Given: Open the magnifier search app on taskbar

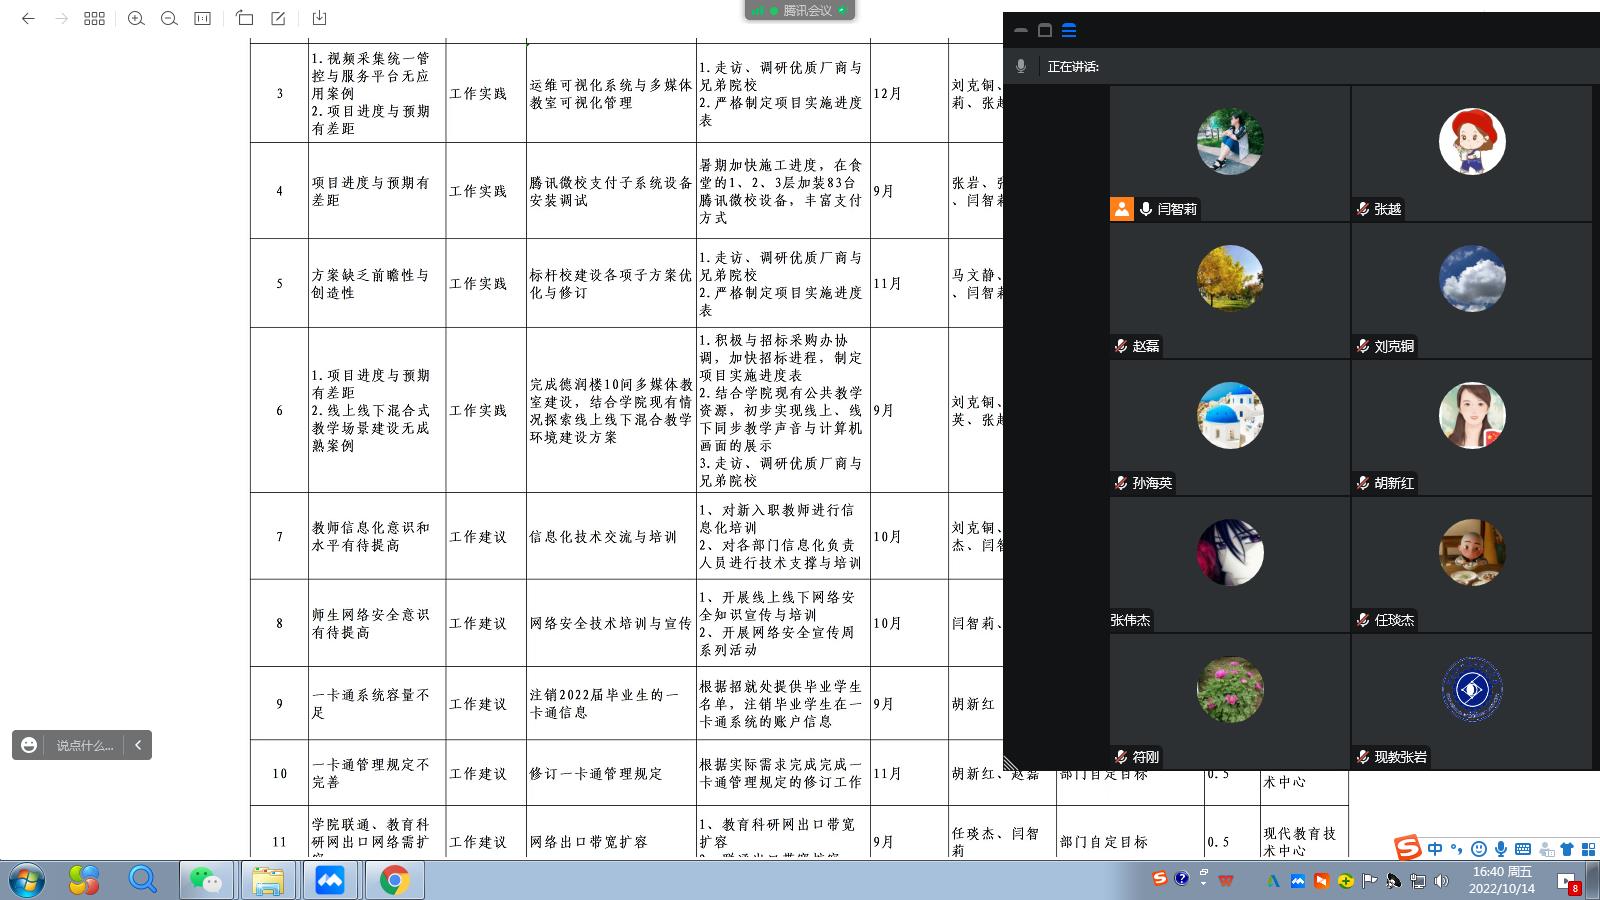Looking at the screenshot, I should tap(142, 880).
